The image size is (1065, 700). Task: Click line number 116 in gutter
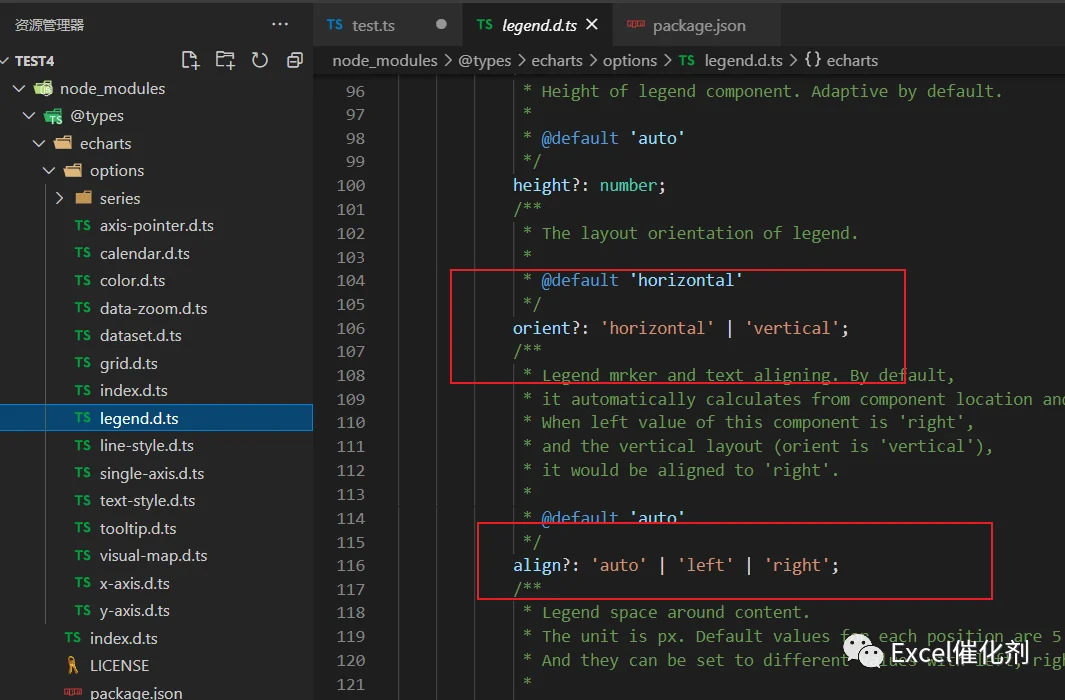(350, 566)
